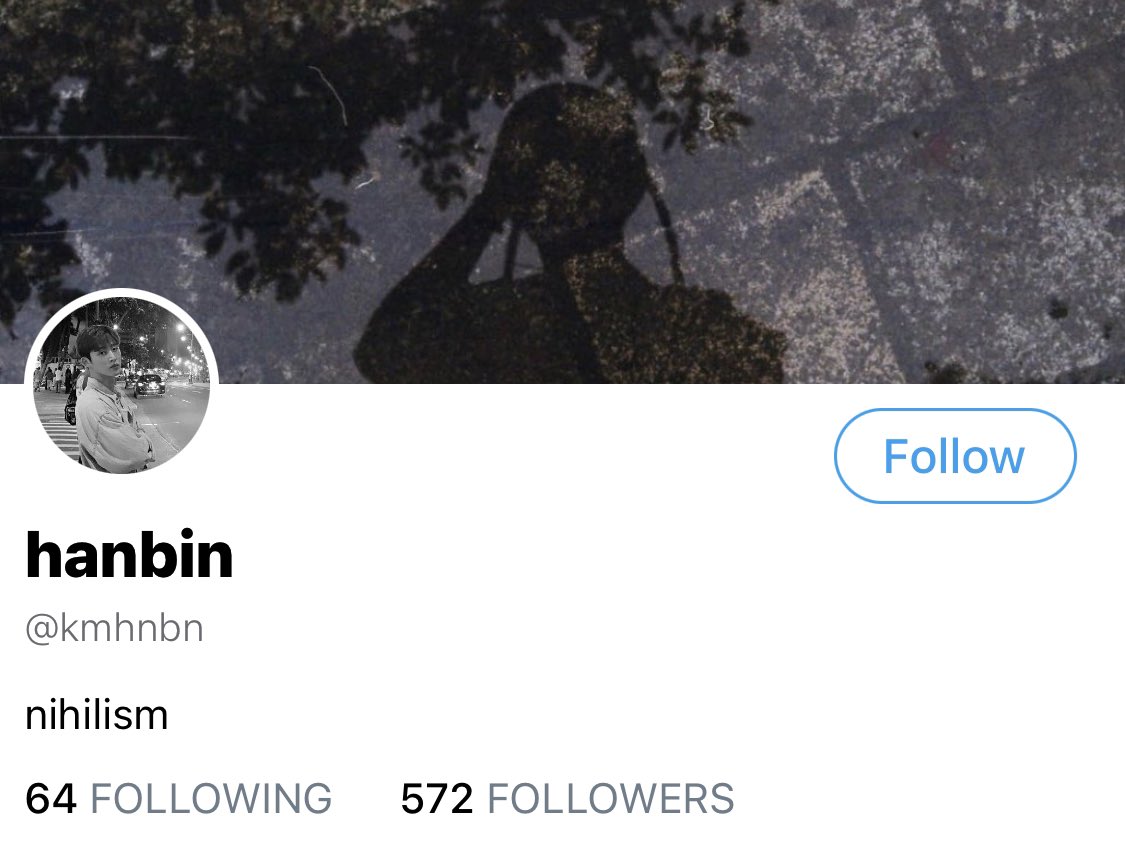Viewport: 1125px width, 866px height.
Task: Open the 572 Followers list
Action: click(x=568, y=799)
